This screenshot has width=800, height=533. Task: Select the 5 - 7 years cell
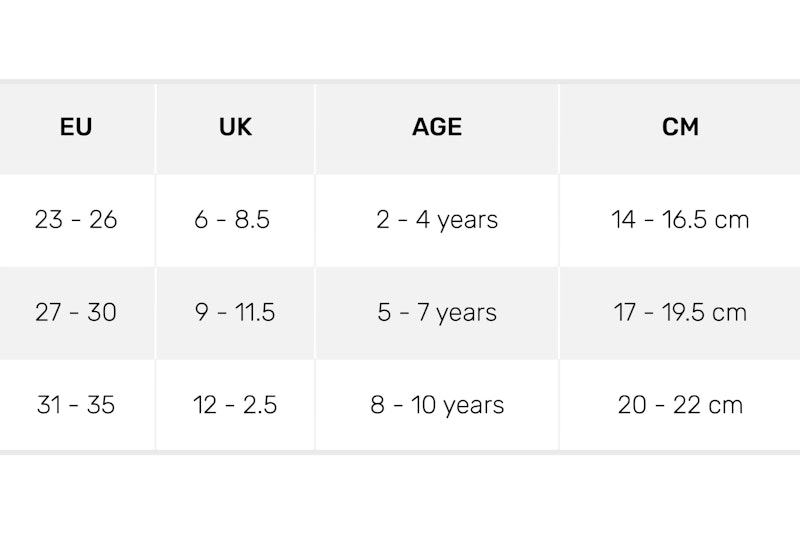(437, 313)
